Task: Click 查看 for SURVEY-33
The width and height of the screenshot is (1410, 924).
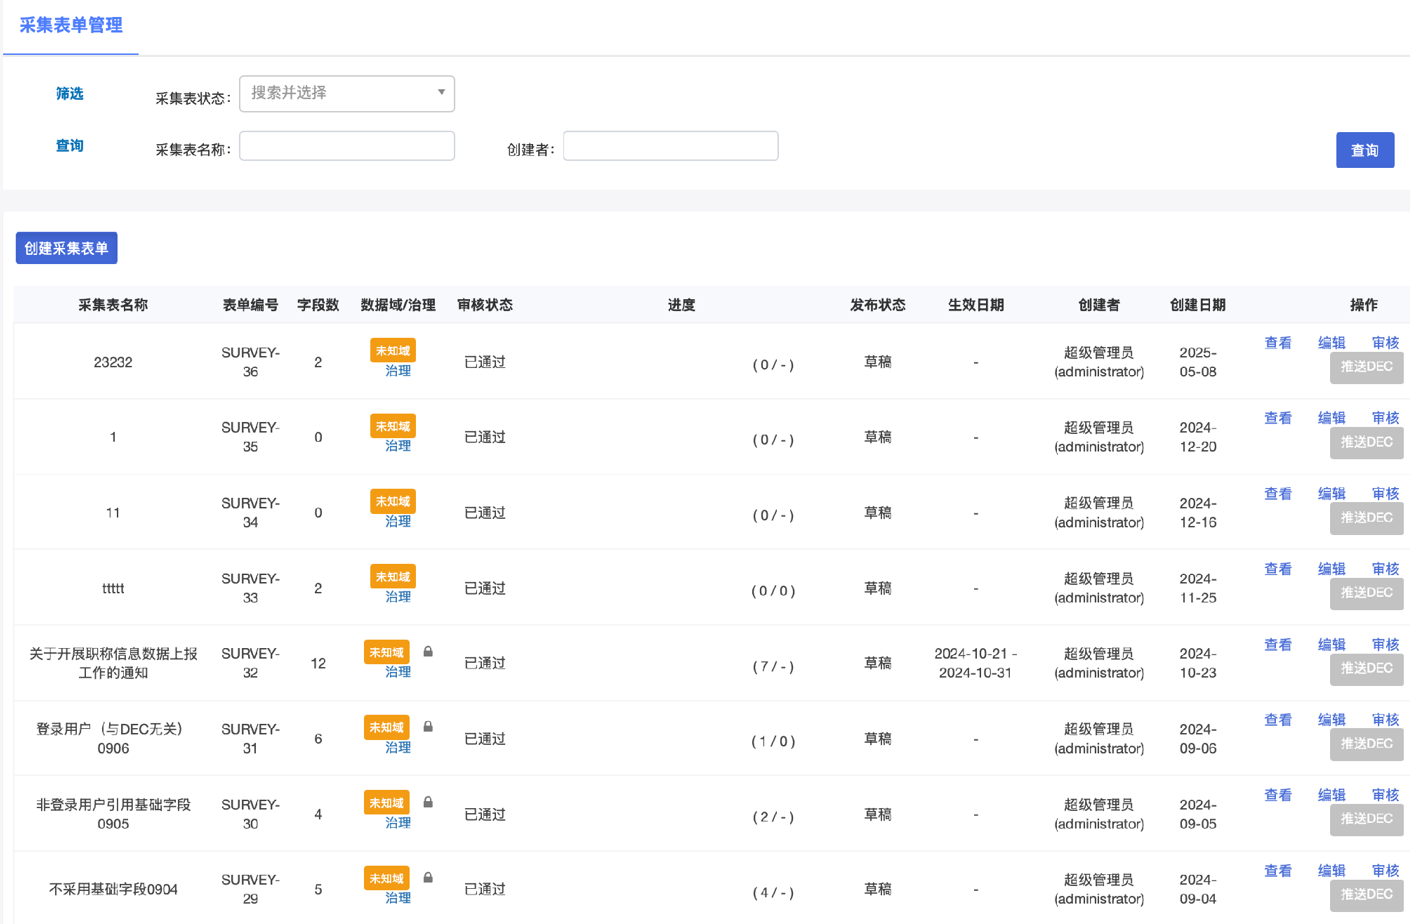Action: 1278,569
